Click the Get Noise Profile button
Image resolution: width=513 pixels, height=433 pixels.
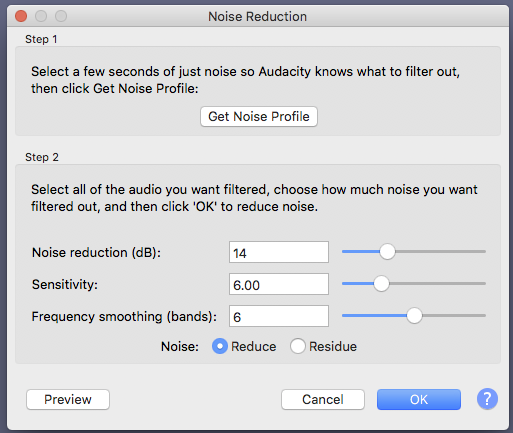pyautogui.click(x=259, y=116)
